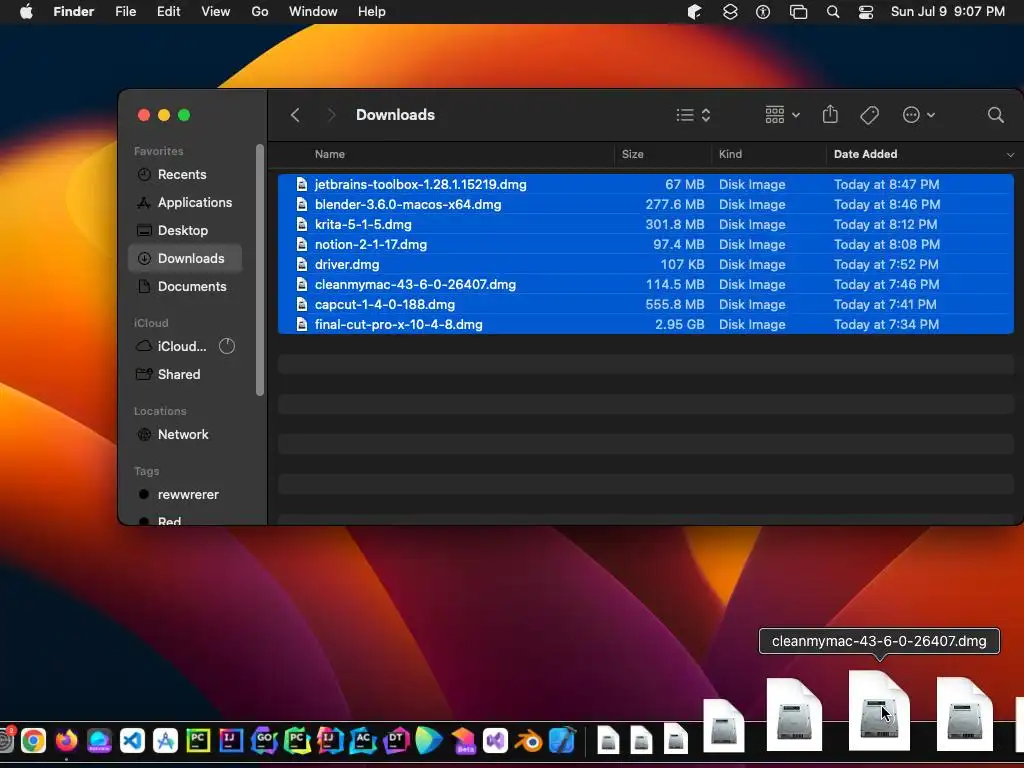Open the list view switcher dropdown
The image size is (1024, 768).
(694, 115)
